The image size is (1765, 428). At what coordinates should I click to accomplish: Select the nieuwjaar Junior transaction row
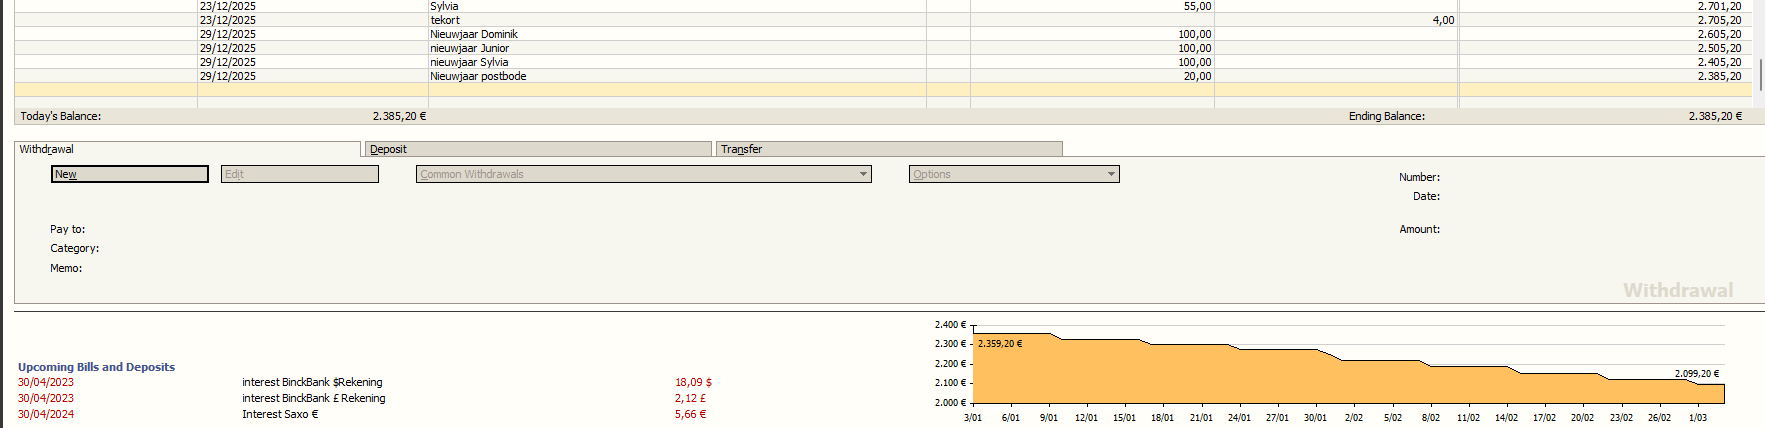pos(883,48)
